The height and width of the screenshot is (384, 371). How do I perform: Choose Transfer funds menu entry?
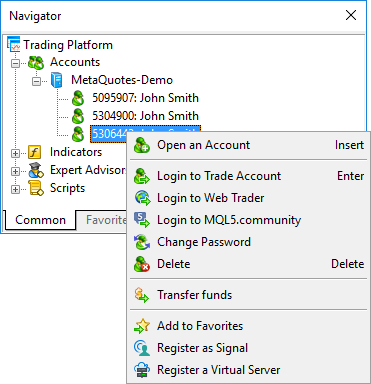[x=249, y=295]
